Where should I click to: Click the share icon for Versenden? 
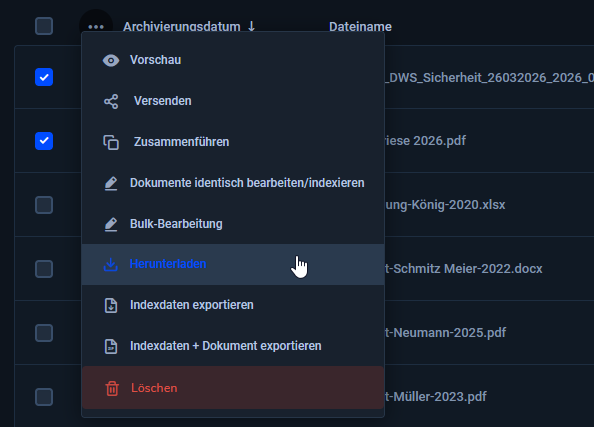point(111,102)
